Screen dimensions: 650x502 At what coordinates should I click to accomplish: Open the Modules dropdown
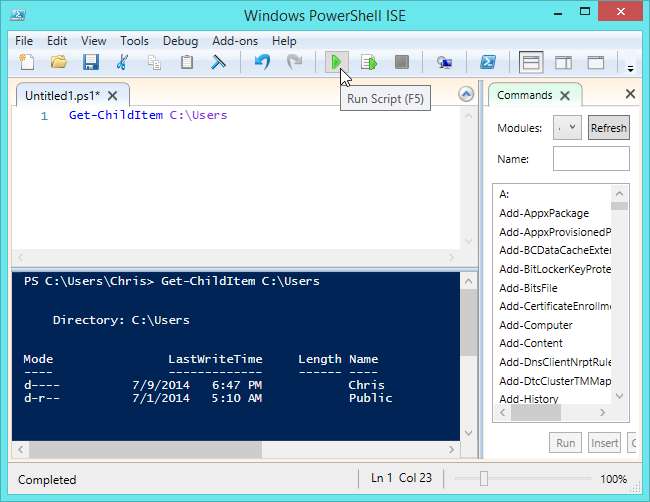tap(568, 128)
